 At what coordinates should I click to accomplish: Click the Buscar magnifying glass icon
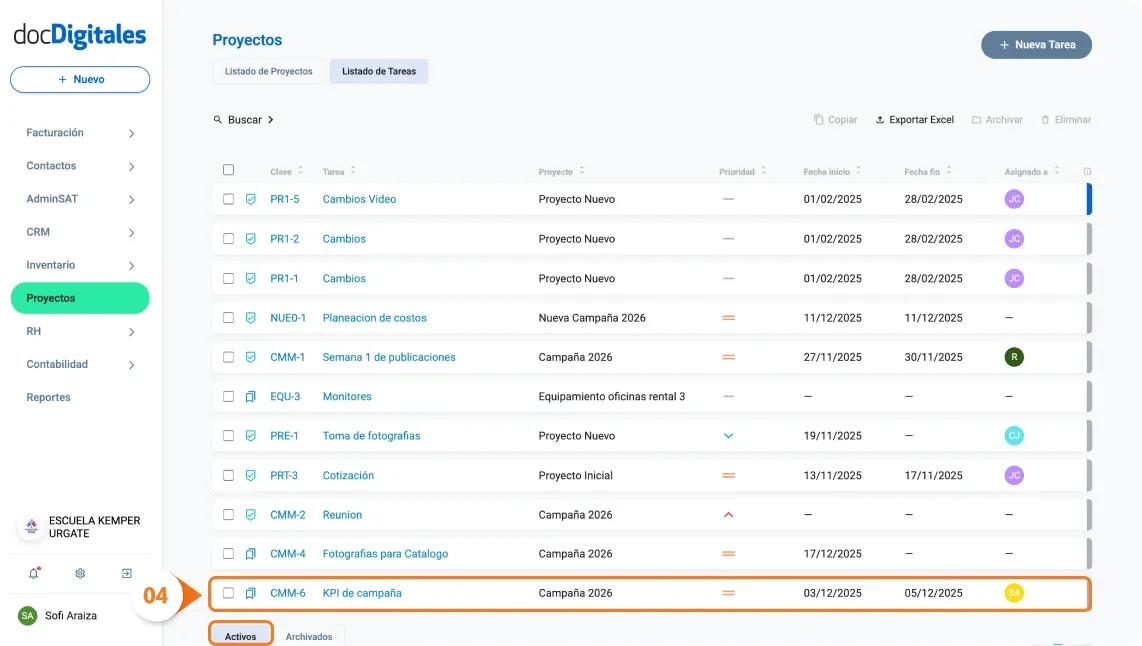[217, 119]
